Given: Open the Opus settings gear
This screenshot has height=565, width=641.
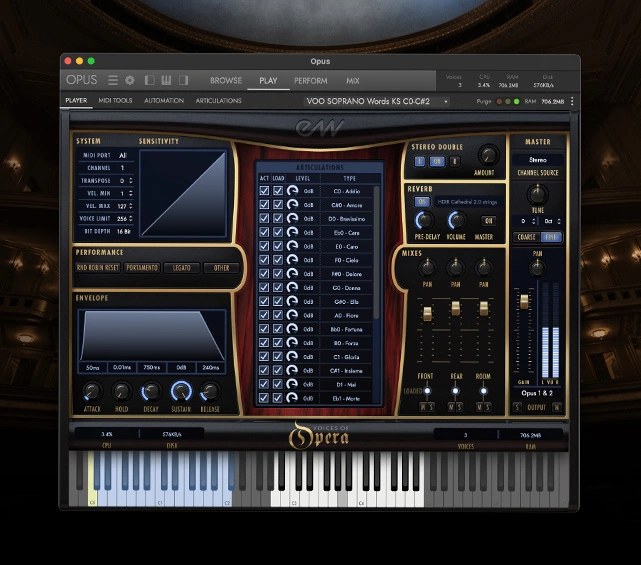Looking at the screenshot, I should coord(130,80).
